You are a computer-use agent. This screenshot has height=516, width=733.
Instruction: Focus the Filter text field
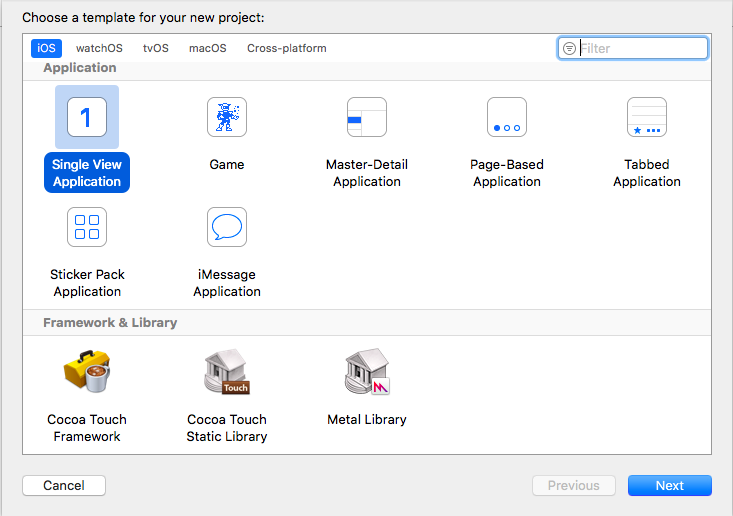(632, 48)
